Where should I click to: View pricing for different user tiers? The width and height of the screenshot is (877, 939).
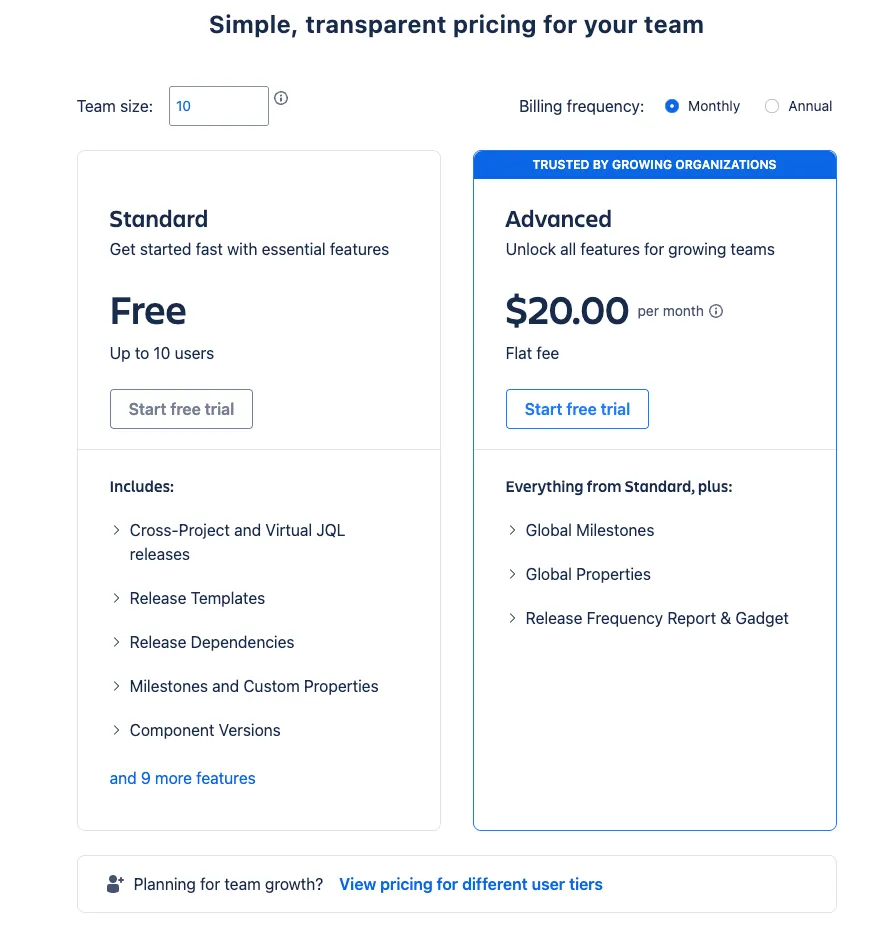470,884
